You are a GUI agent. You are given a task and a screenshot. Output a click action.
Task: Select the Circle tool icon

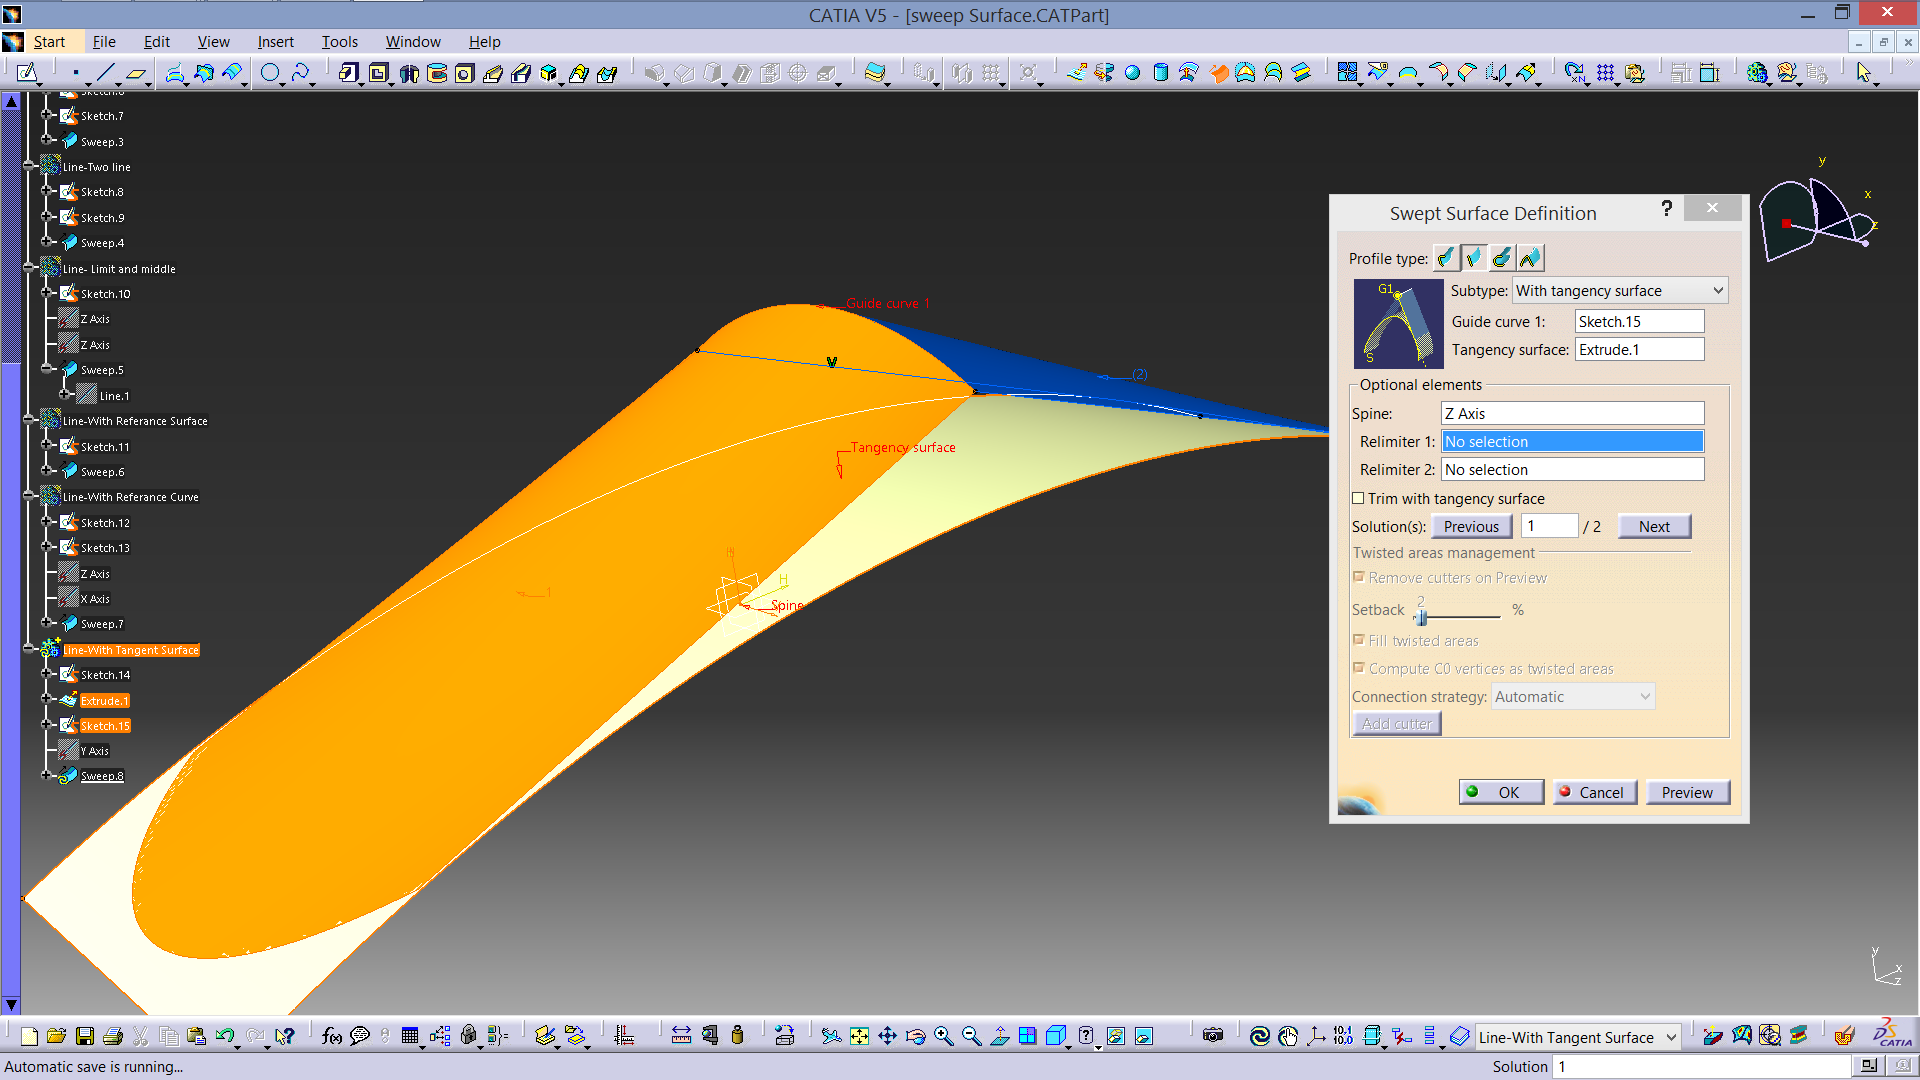(x=270, y=72)
